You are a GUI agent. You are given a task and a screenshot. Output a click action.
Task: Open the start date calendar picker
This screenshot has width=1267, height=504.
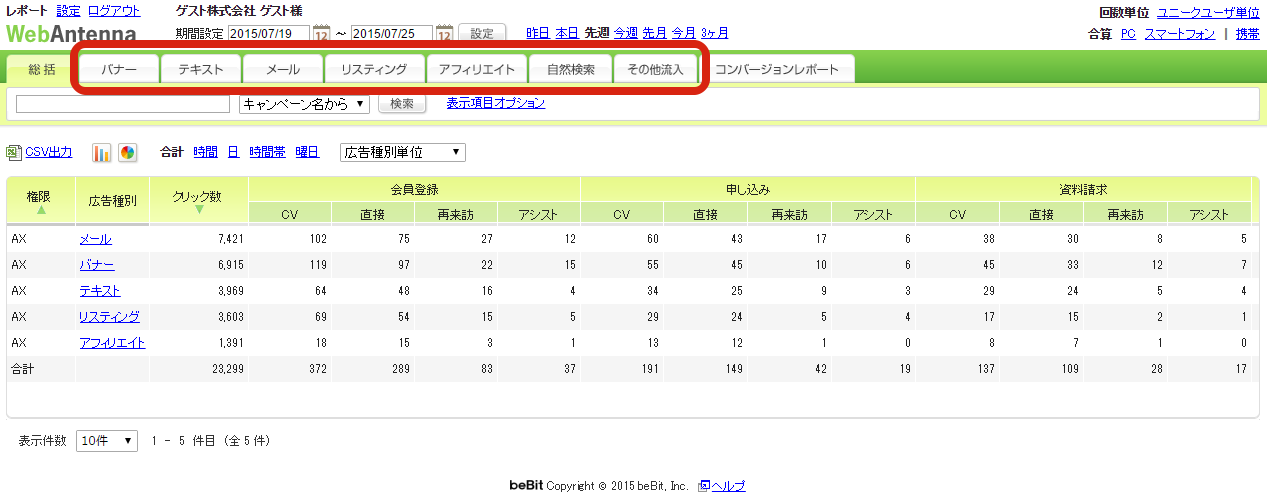click(321, 34)
